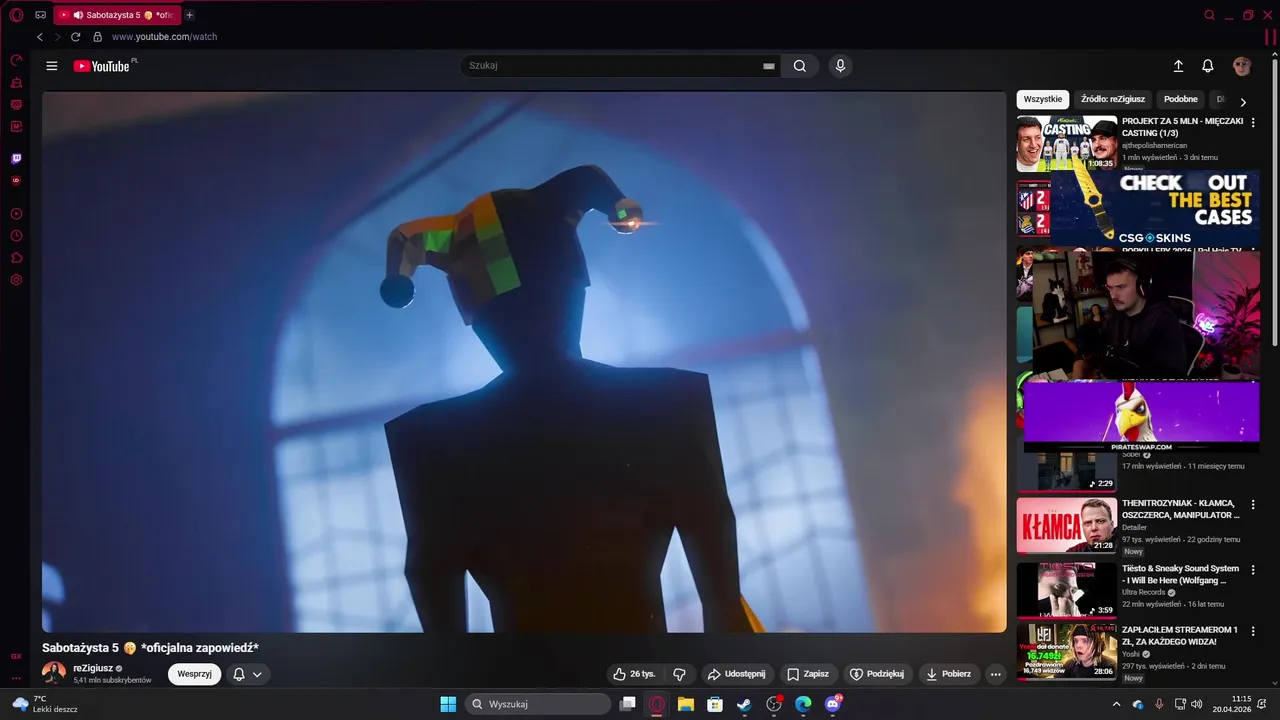Click the Windows taskbar Wyszukaj search box
Screen dimensions: 1280x720
pyautogui.click(x=538, y=704)
